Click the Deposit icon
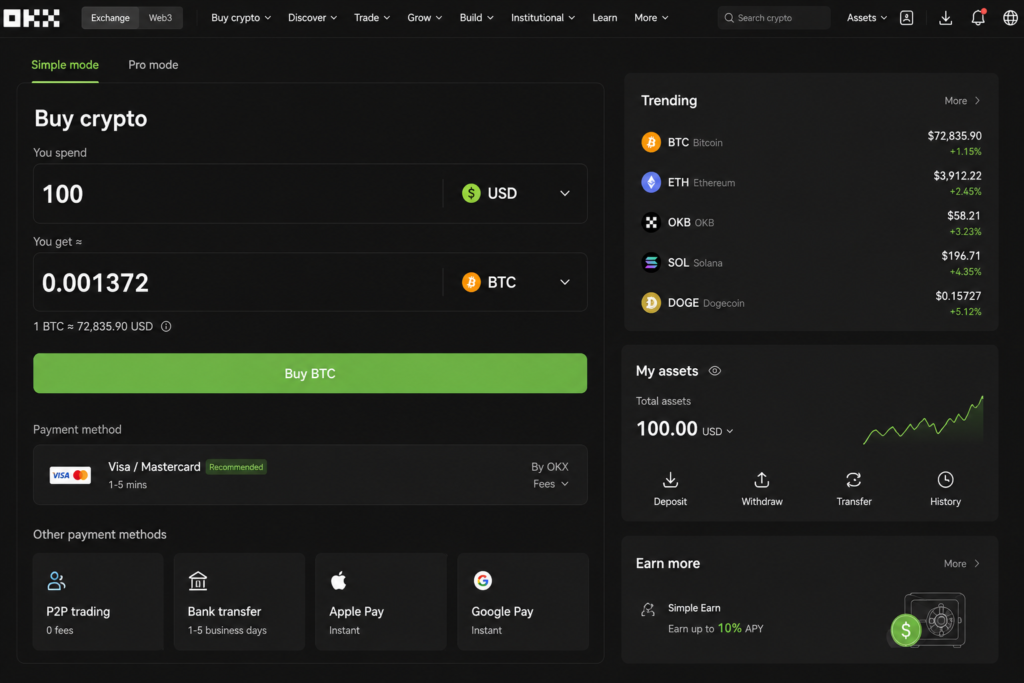Image resolution: width=1024 pixels, height=683 pixels. point(670,480)
